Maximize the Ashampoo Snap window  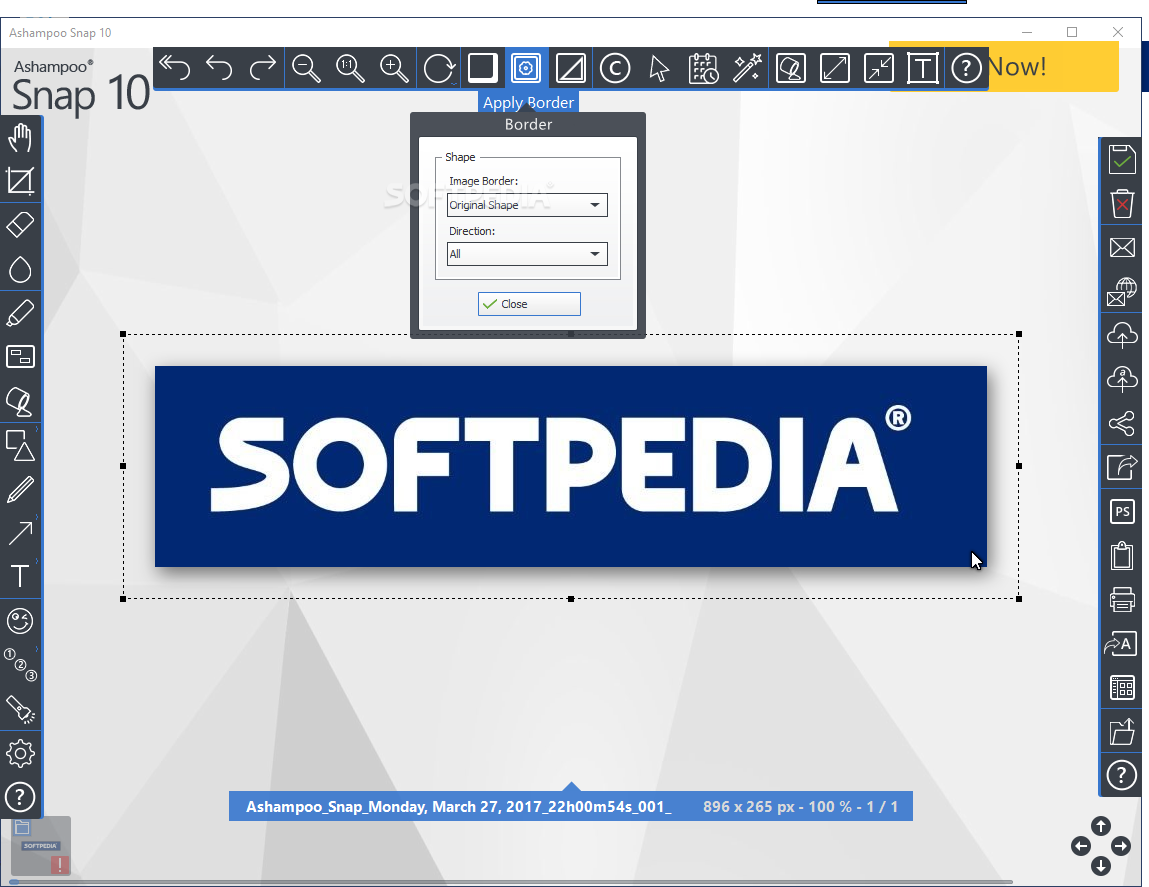pos(1072,32)
